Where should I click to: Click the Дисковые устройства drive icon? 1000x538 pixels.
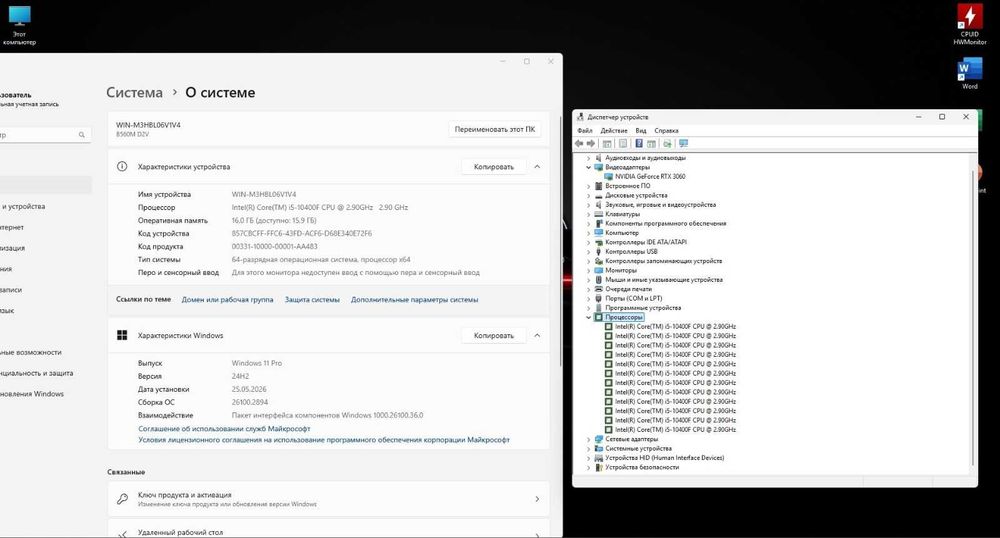coord(598,195)
